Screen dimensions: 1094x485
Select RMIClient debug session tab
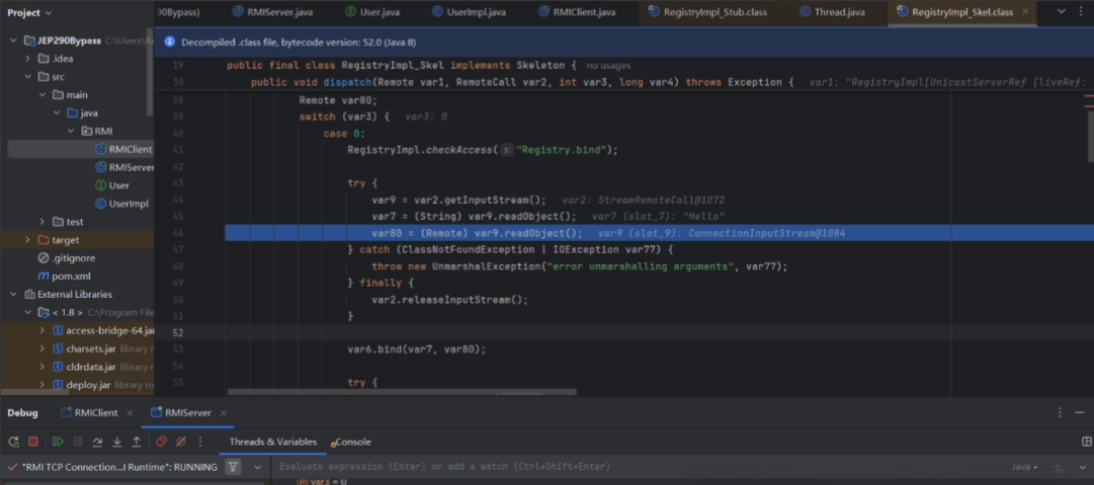point(90,412)
